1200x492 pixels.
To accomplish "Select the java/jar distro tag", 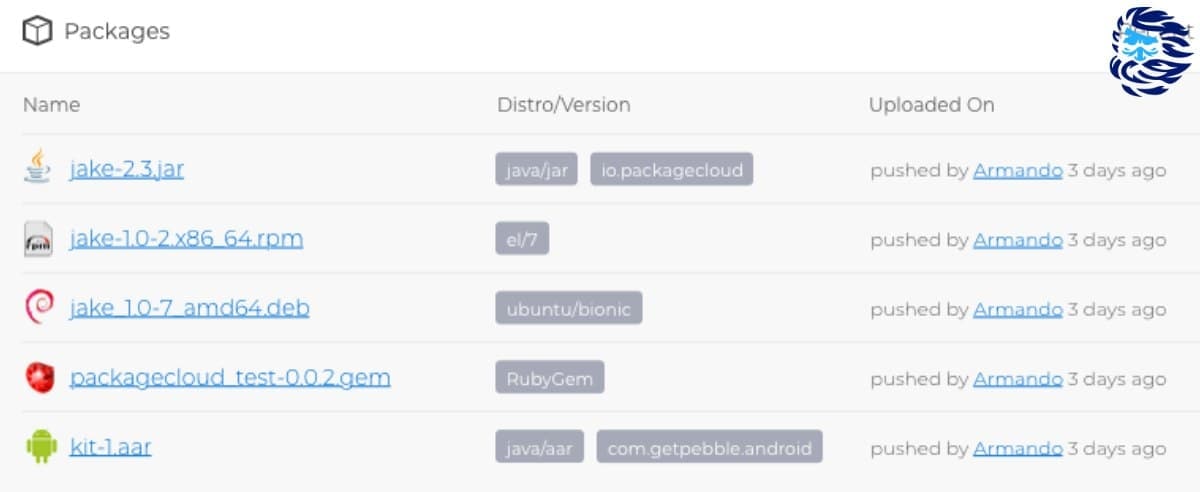I will point(536,170).
